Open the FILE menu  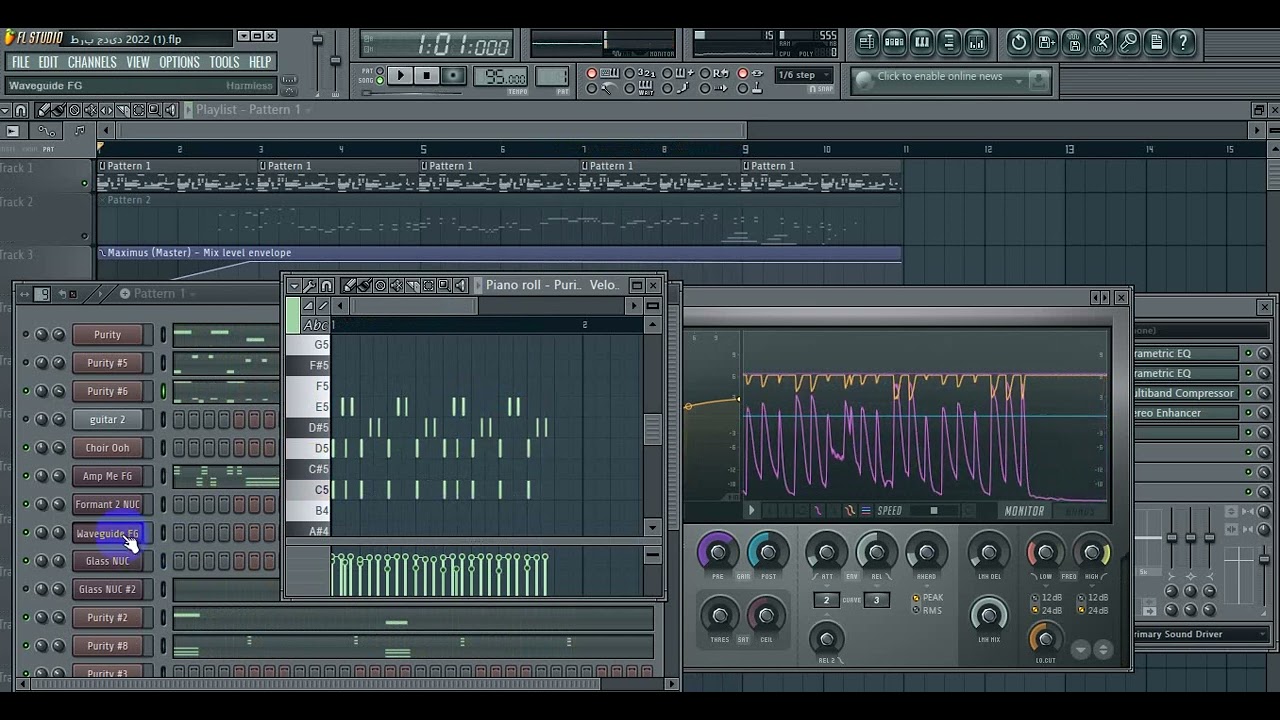pyautogui.click(x=20, y=62)
